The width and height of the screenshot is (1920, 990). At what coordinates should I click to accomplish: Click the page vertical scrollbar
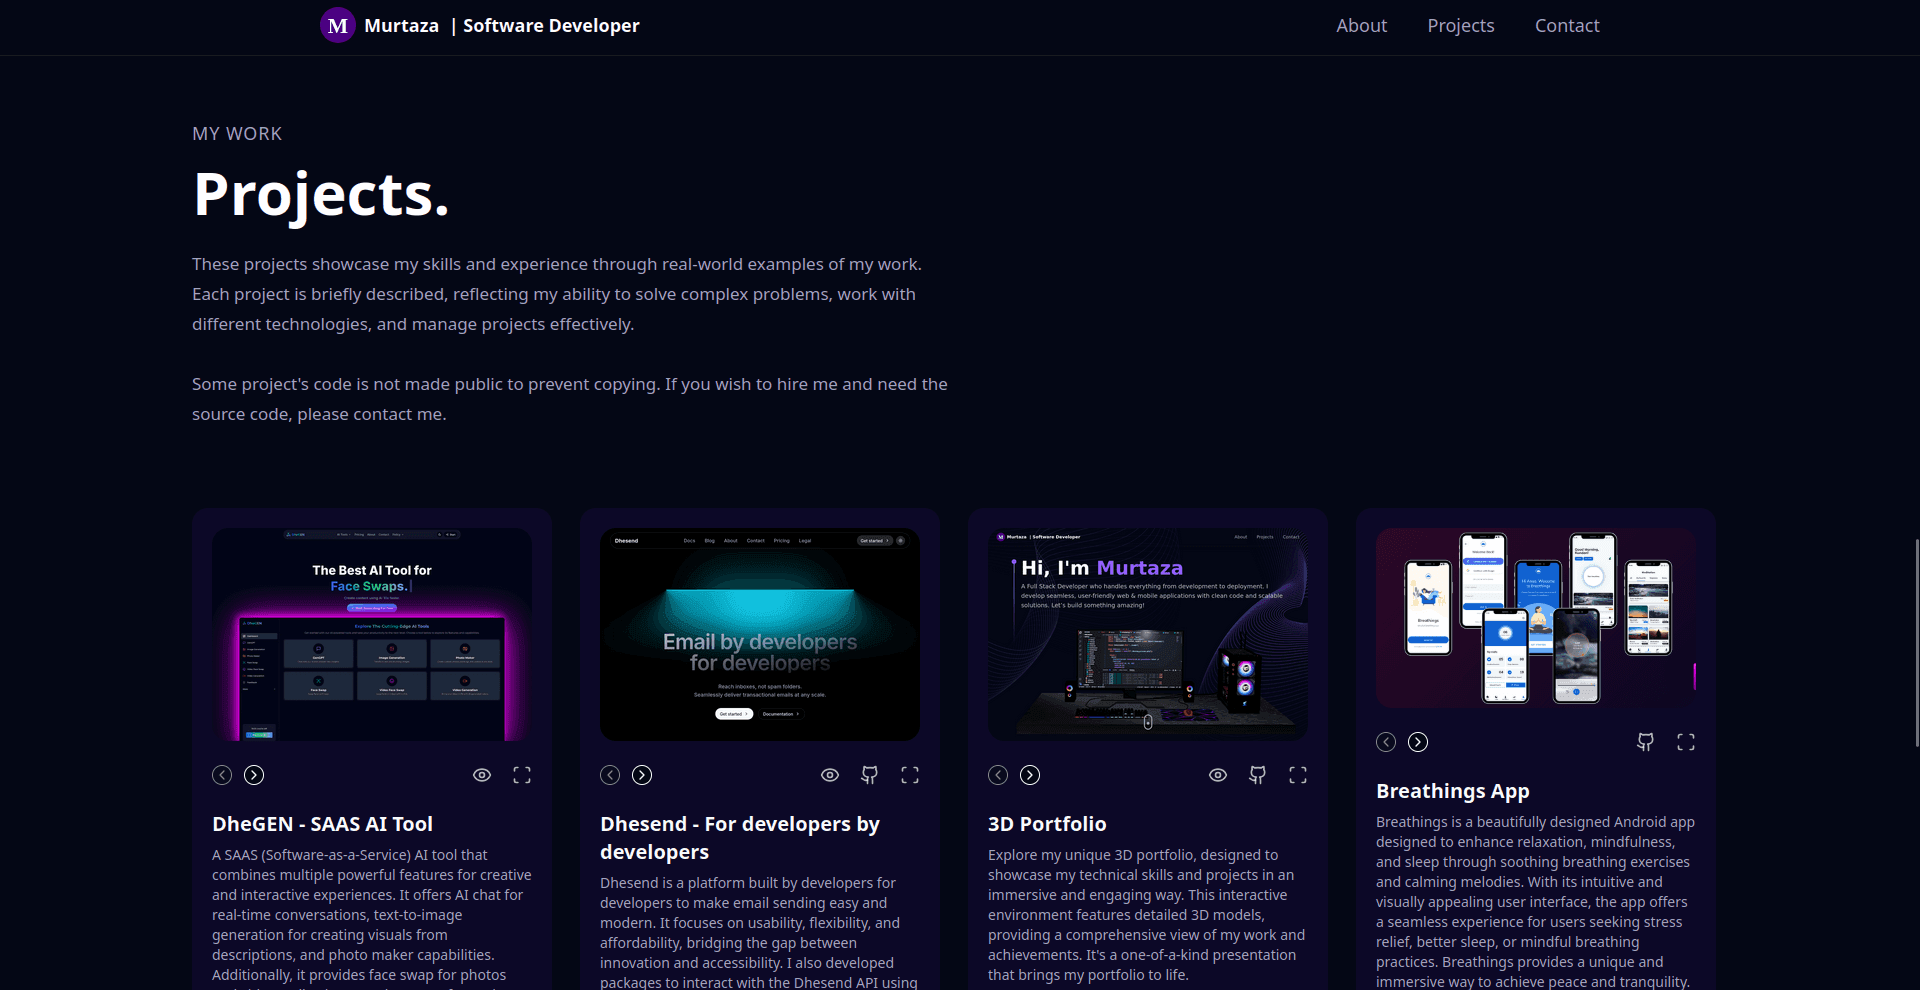pos(1916,642)
